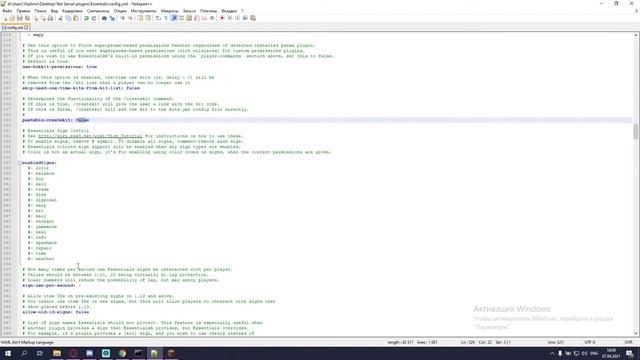The width and height of the screenshot is (640, 360).
Task: Select the config.yml document tab
Action: 15,27
